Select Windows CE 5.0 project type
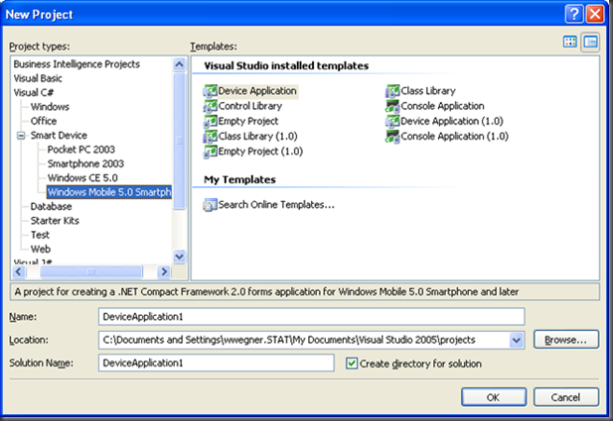Screen dimensions: 613x421 (x=82, y=178)
